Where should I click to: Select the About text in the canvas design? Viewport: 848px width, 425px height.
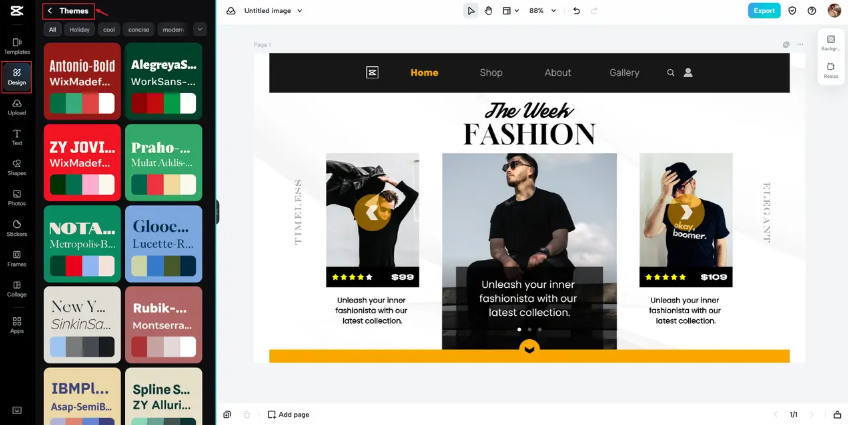558,72
